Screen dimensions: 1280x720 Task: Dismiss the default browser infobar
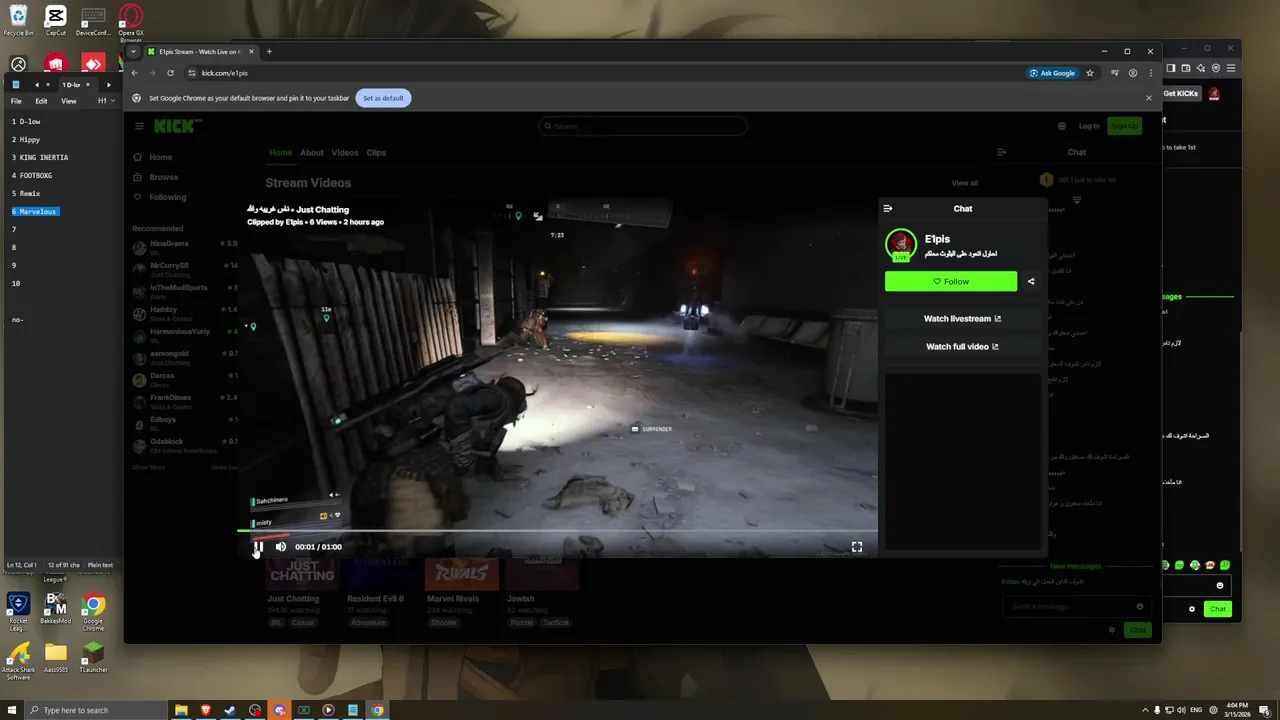(x=1149, y=98)
